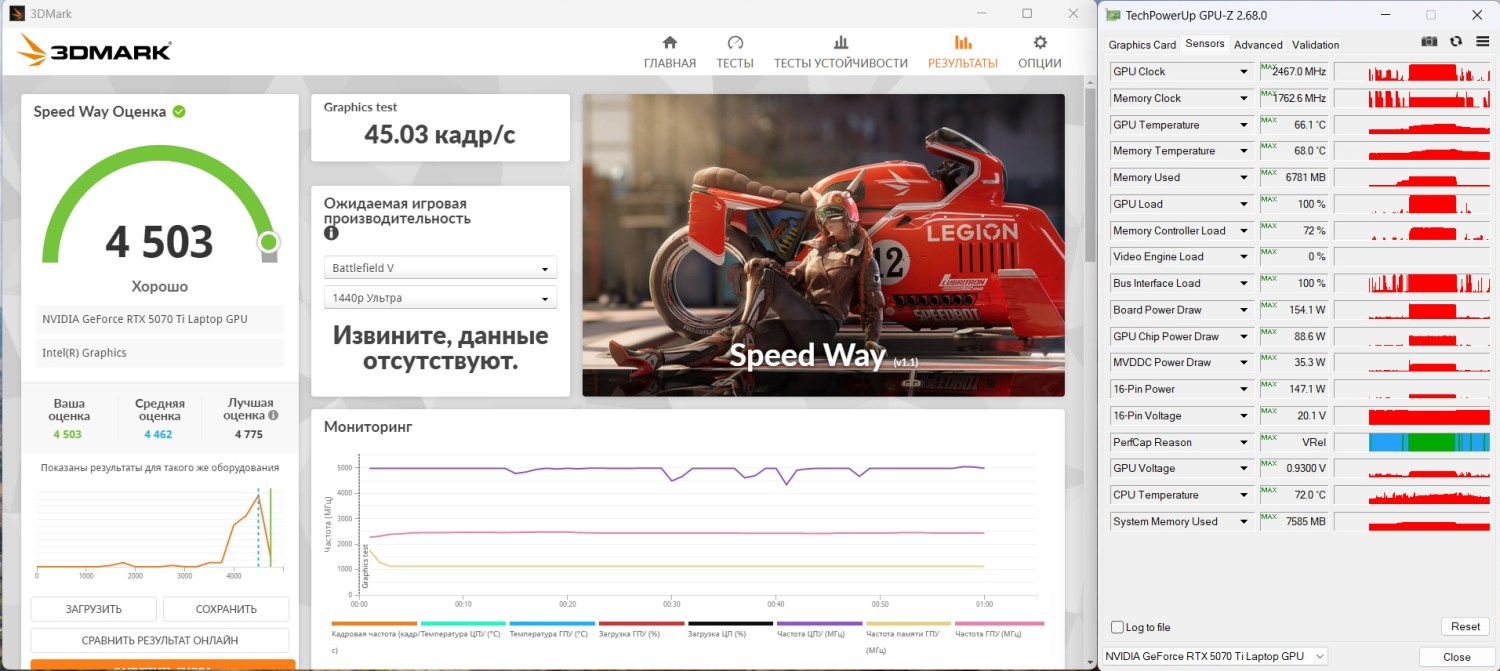Click the System Memory Used value 7585 MB

click(1306, 522)
